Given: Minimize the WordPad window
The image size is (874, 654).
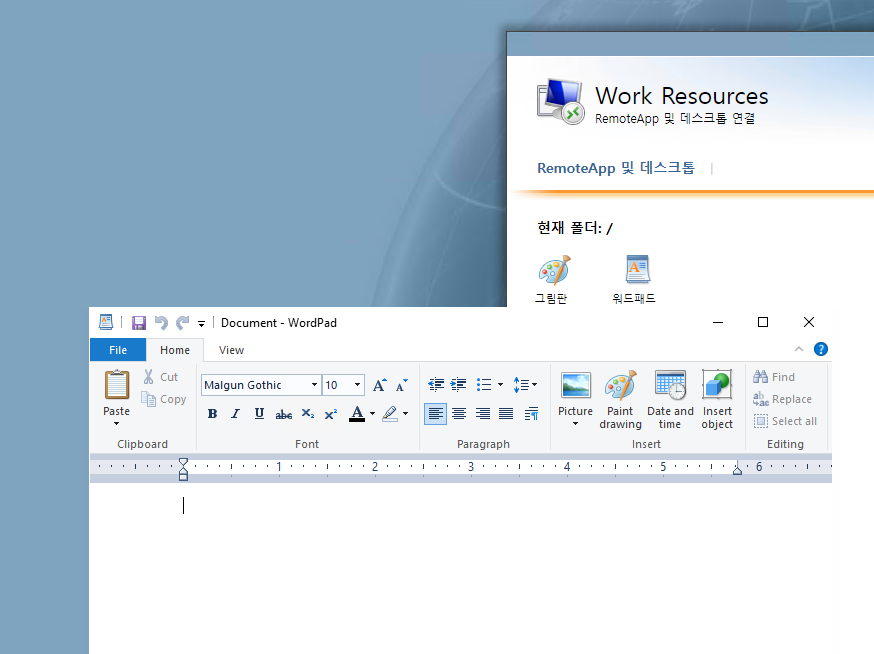Looking at the screenshot, I should click(718, 322).
